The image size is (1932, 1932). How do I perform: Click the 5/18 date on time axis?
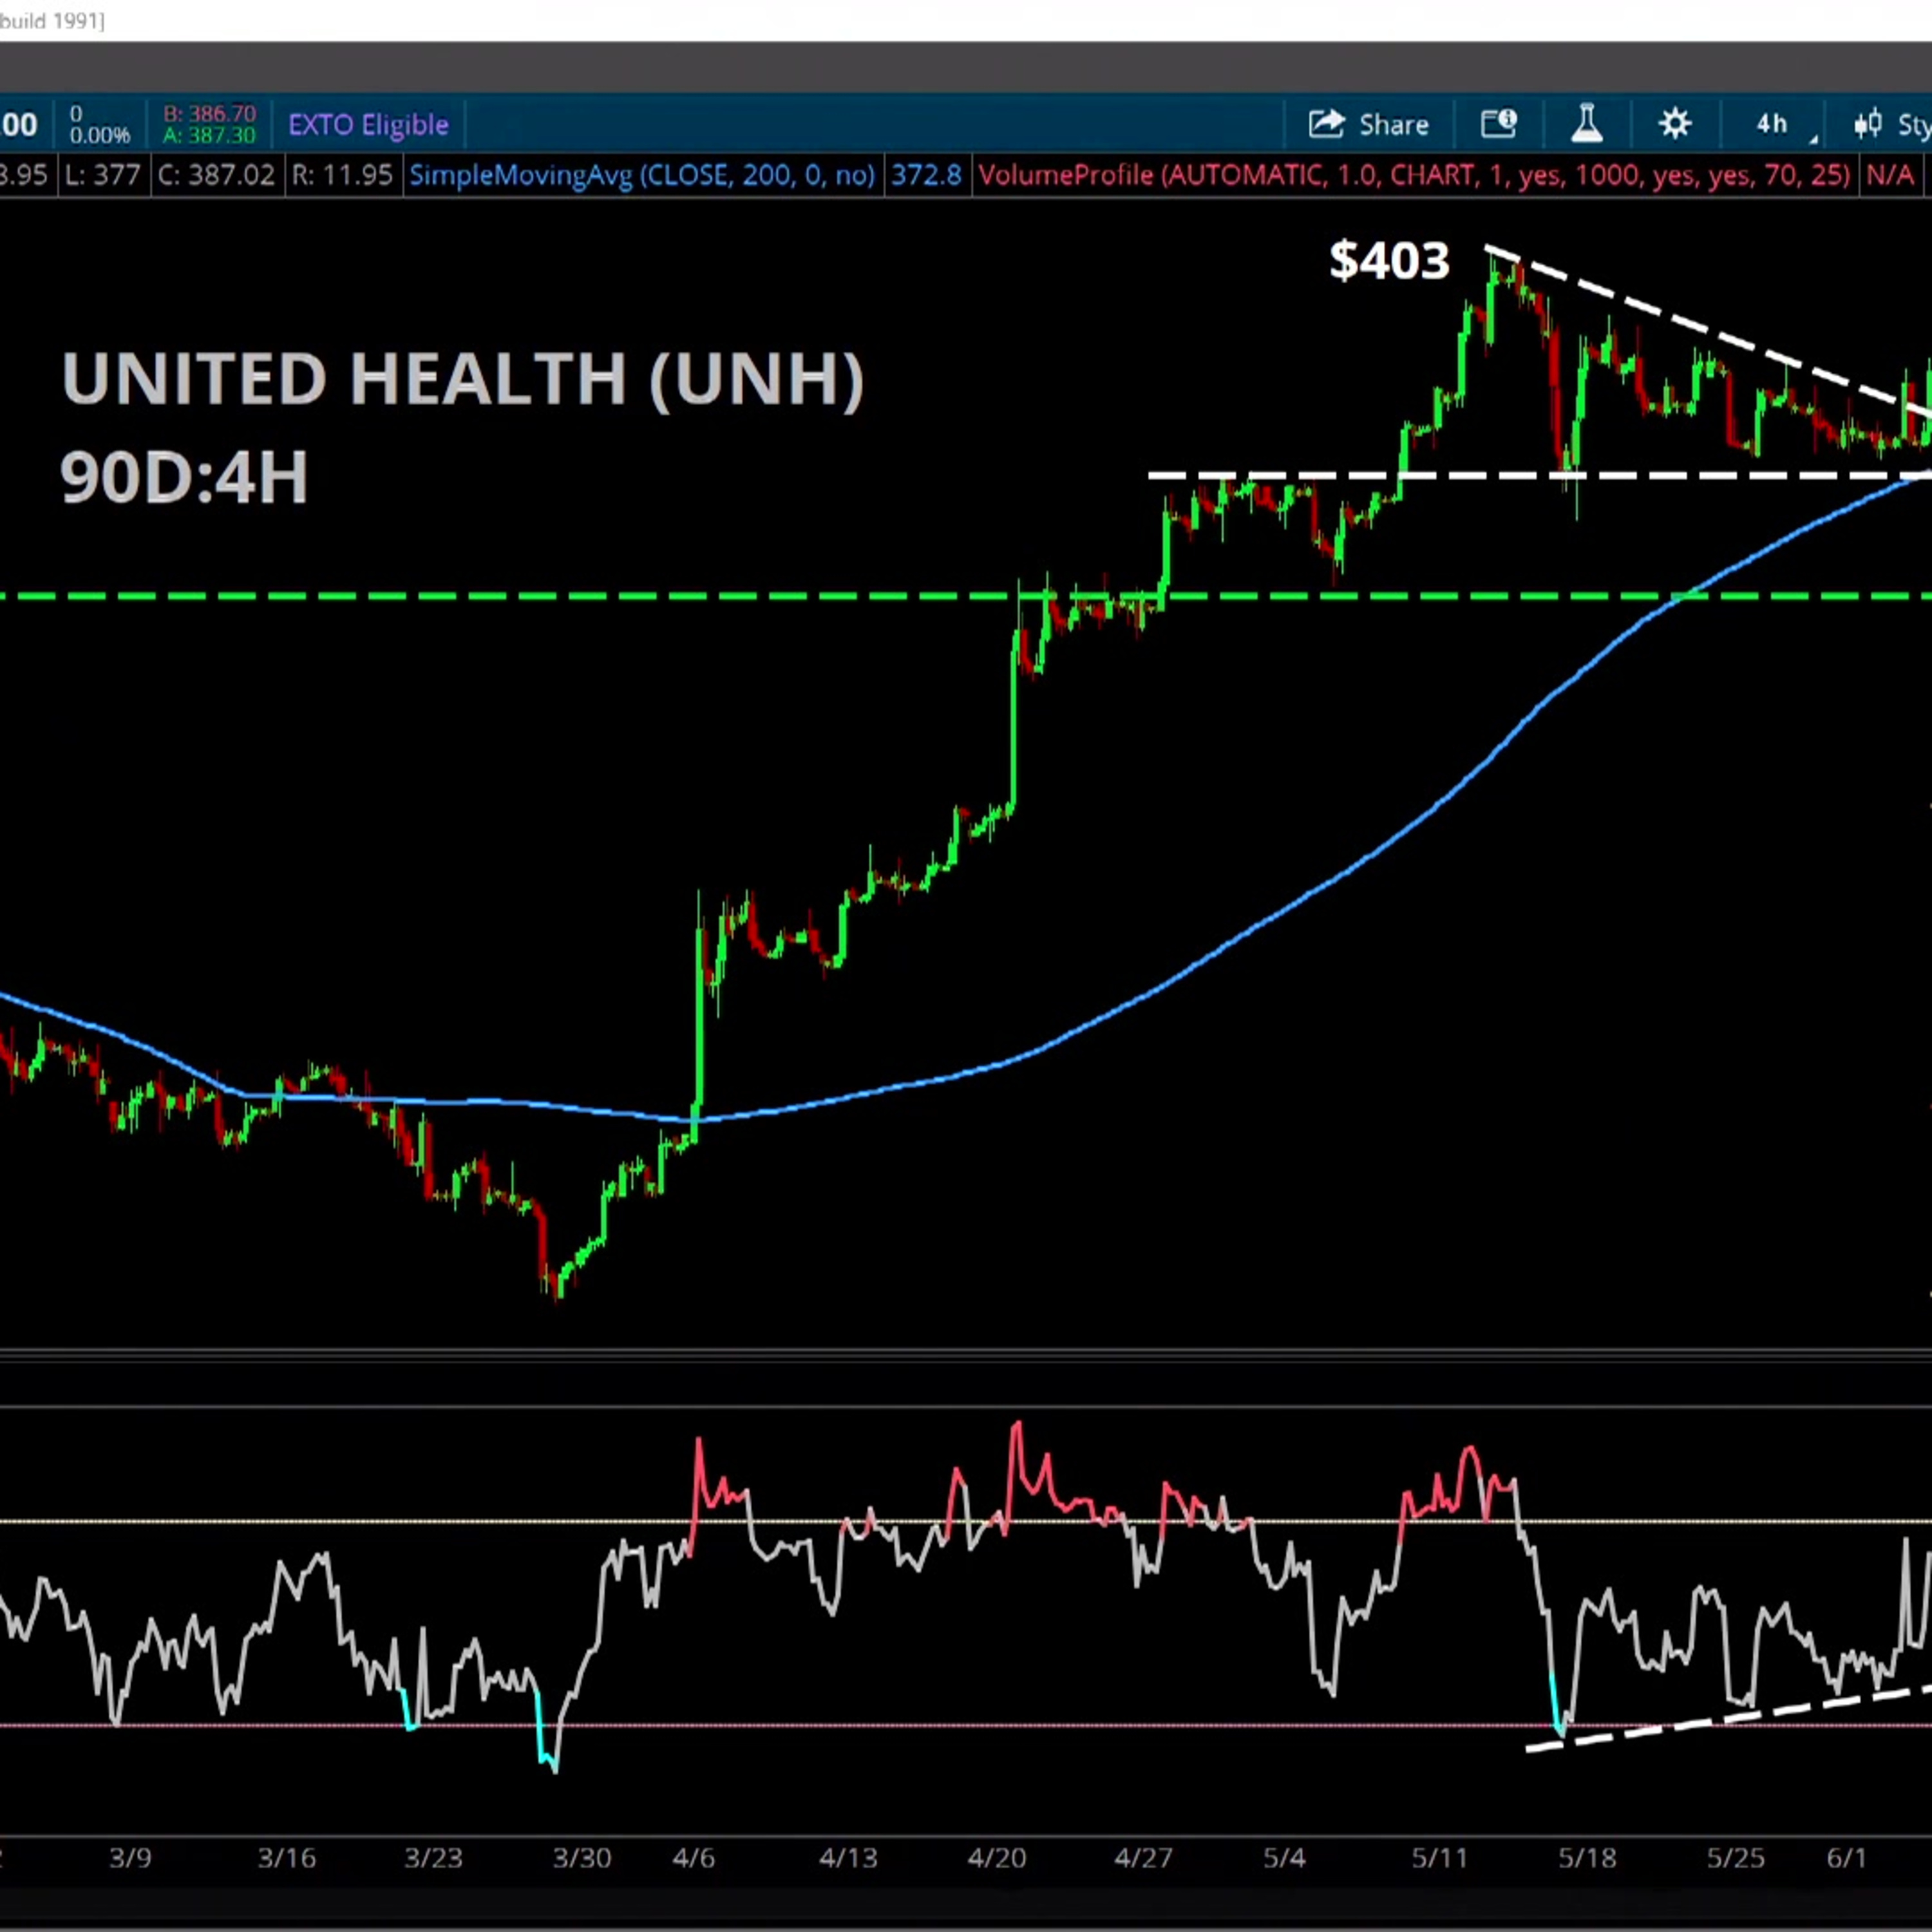pos(1587,1858)
